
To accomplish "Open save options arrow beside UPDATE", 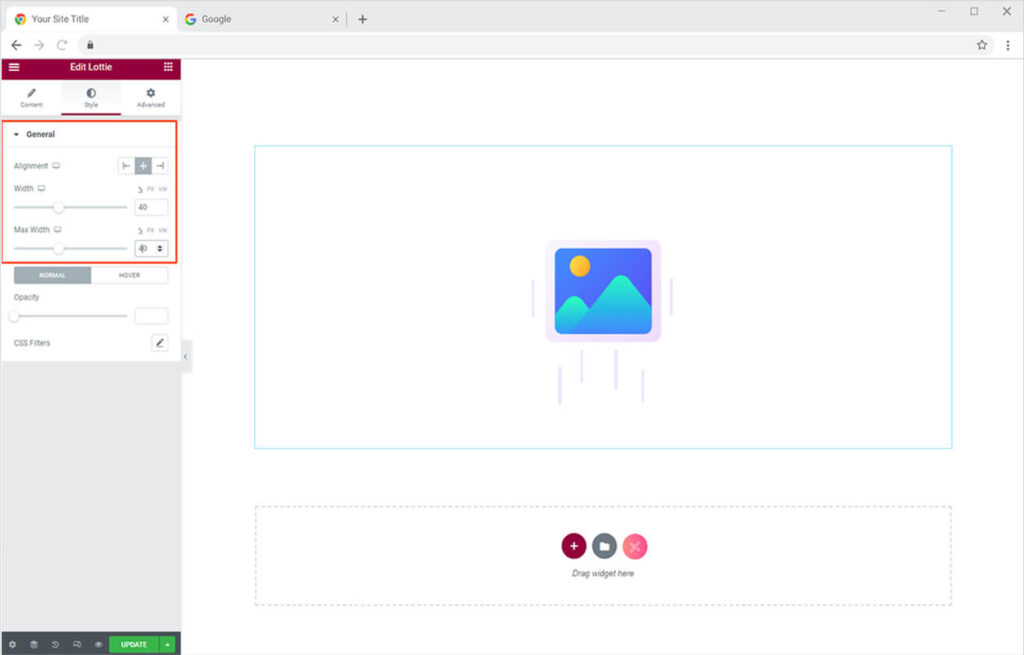I will pos(168,645).
